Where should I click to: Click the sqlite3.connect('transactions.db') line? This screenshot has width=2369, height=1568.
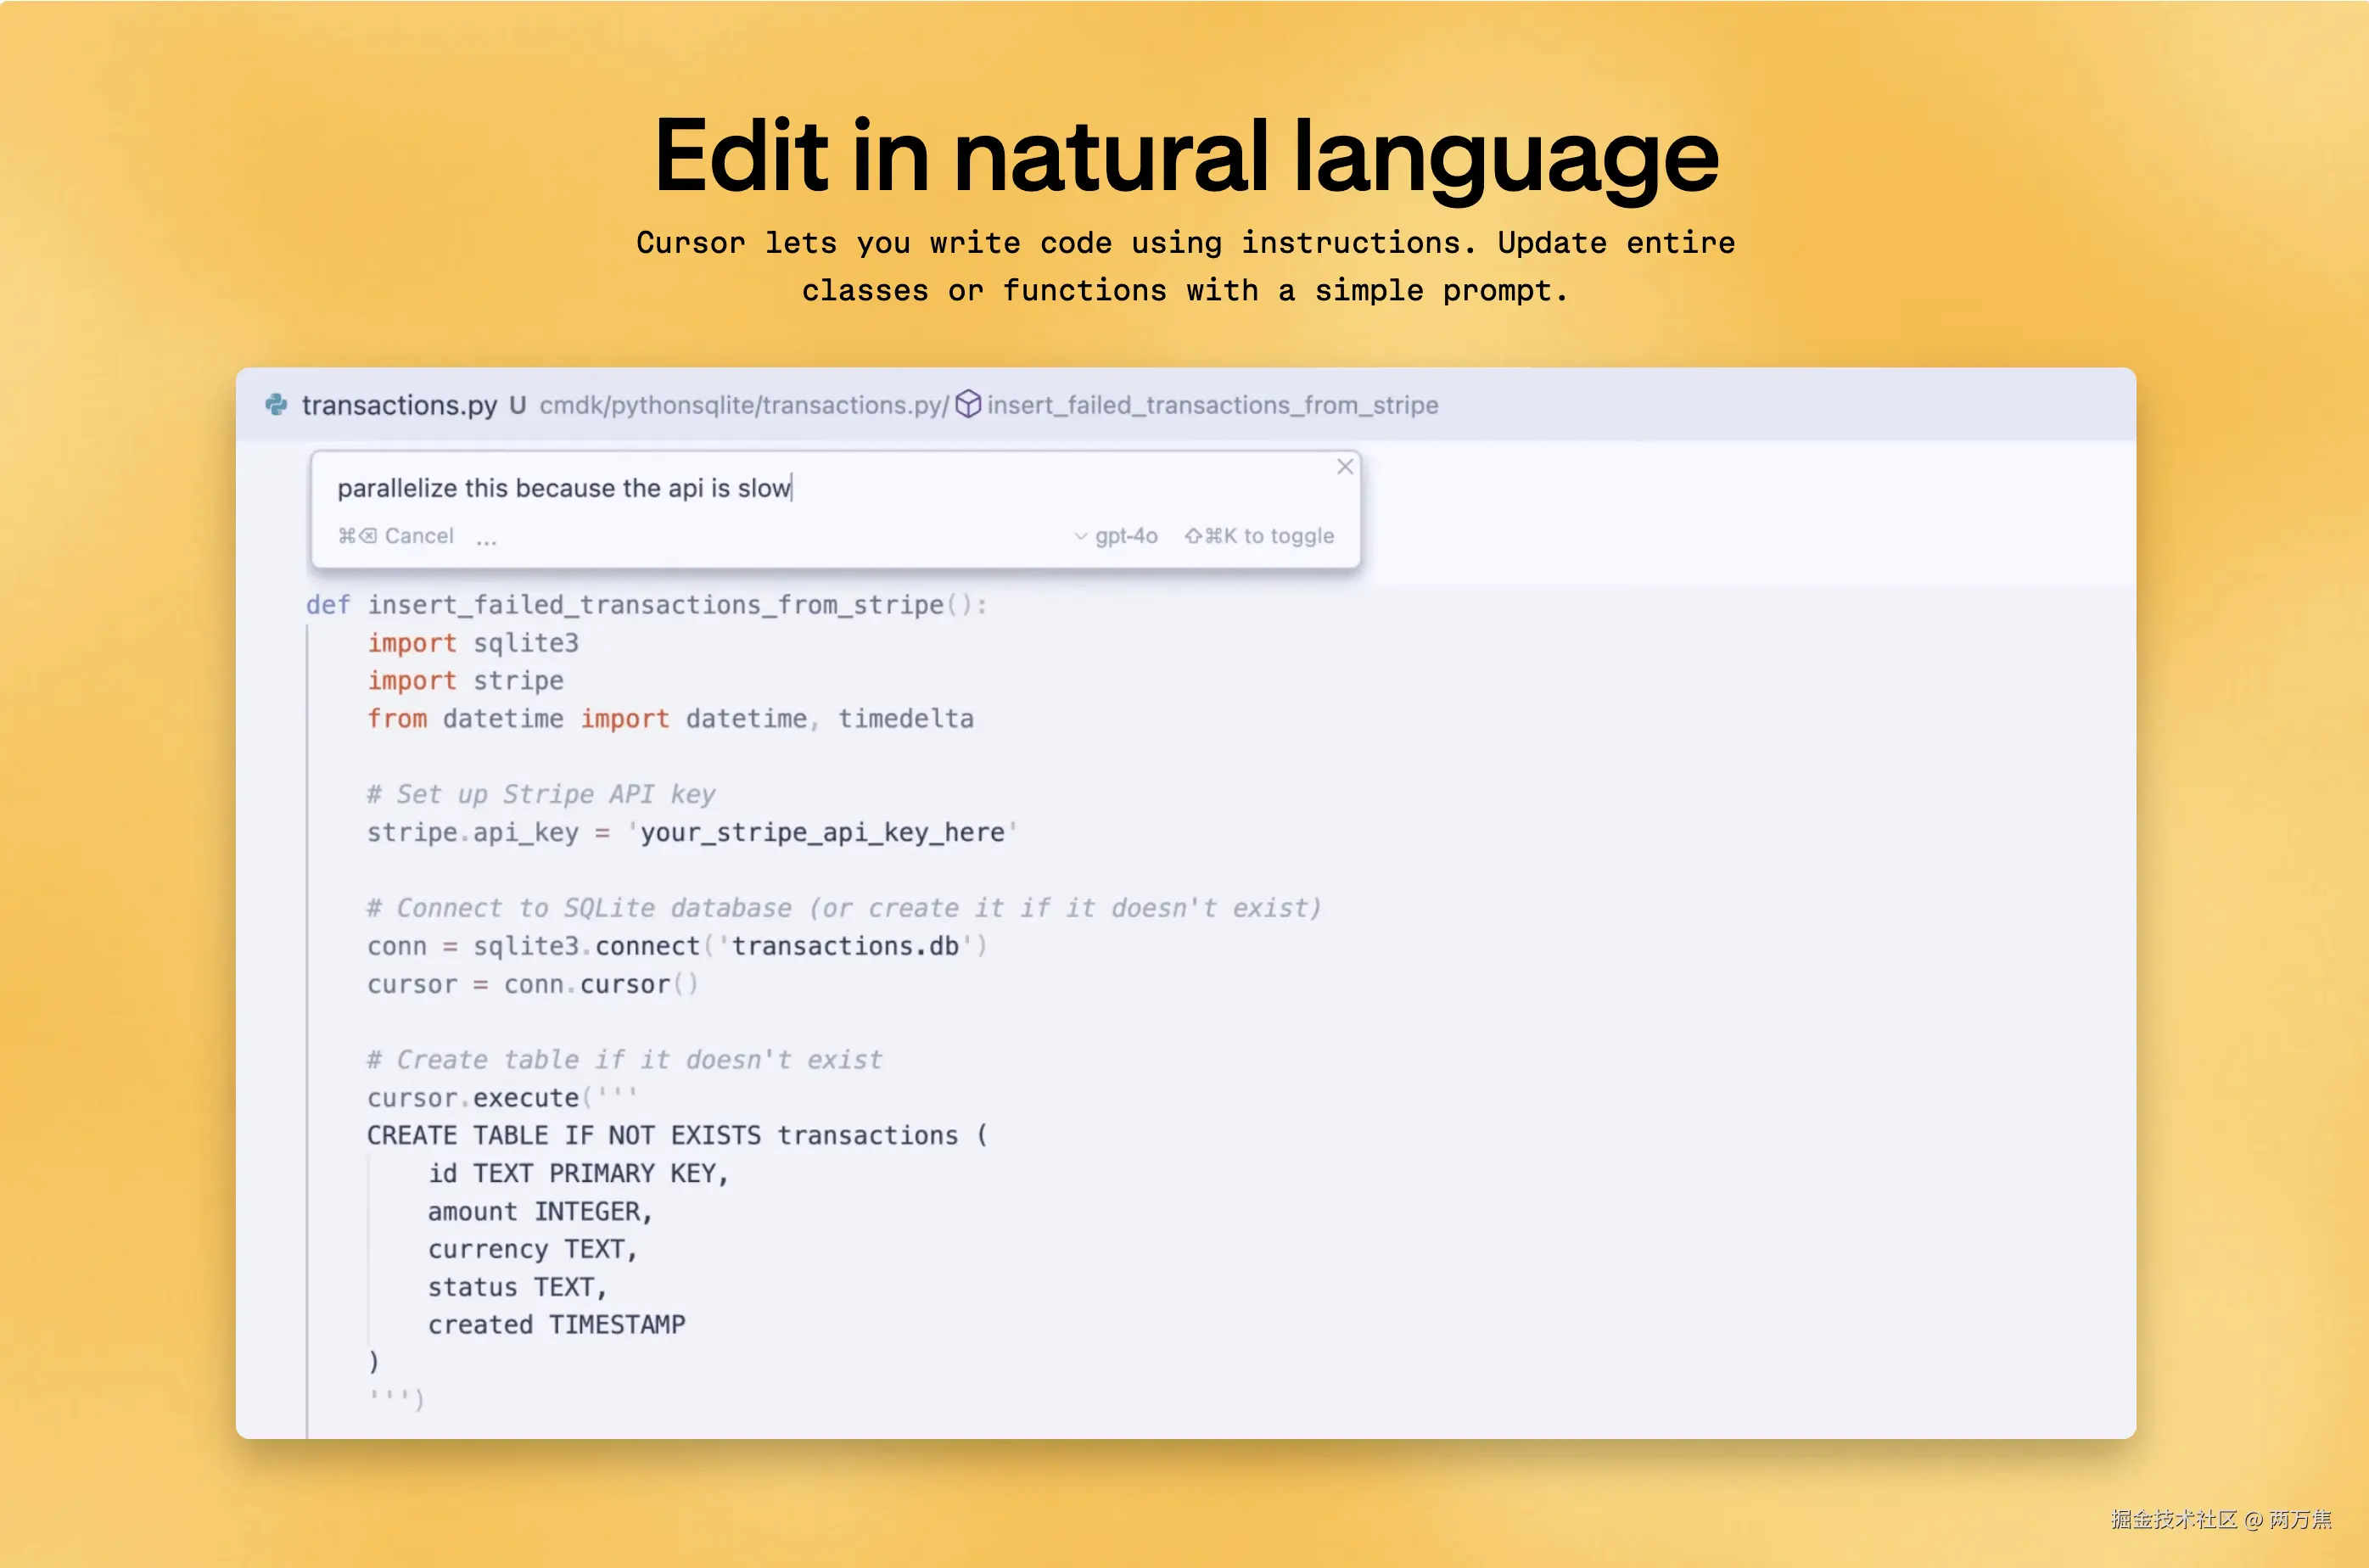pyautogui.click(x=676, y=946)
